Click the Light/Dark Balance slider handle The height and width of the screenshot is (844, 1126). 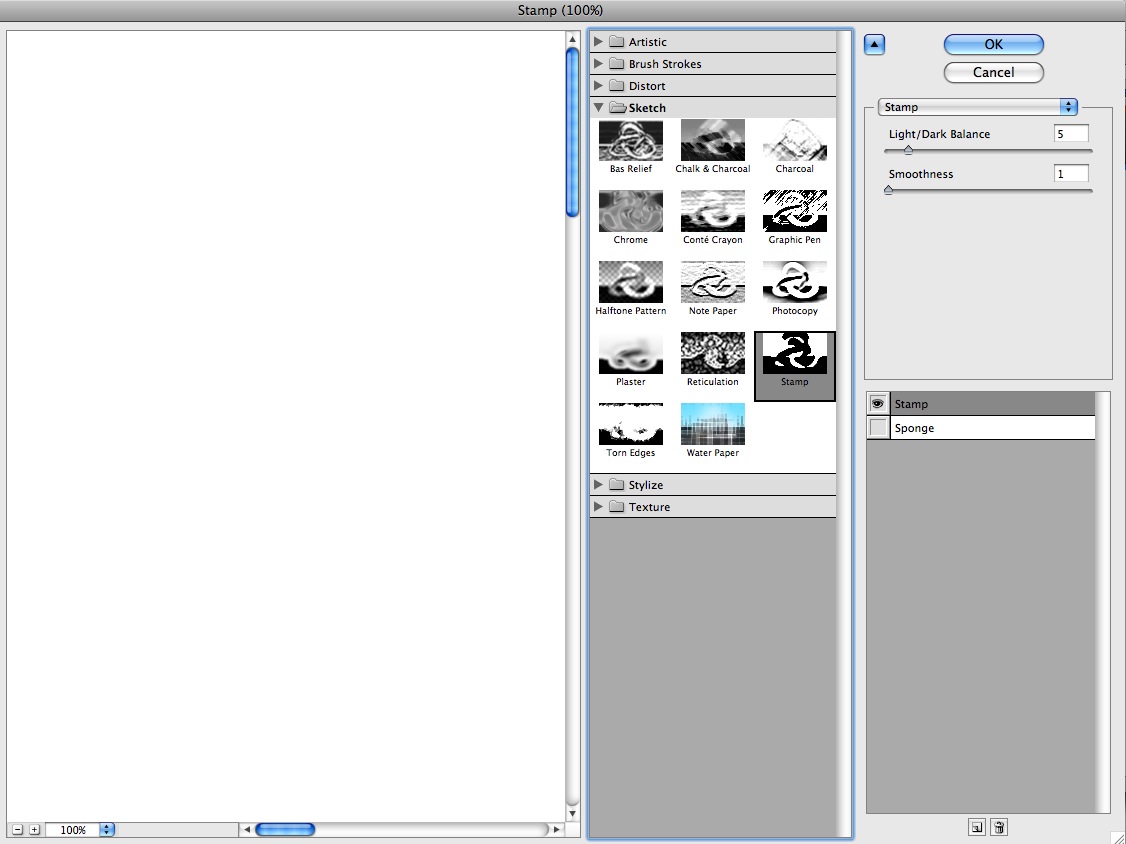pos(908,150)
